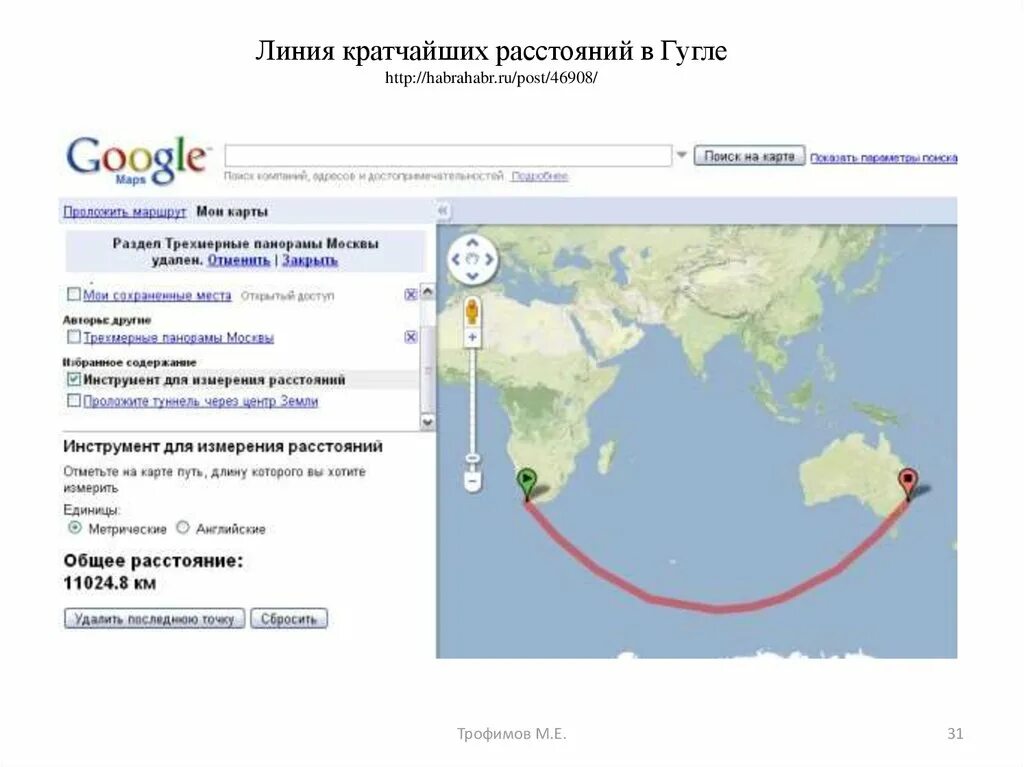Click Удалить последнюю точку button
1024x767 pixels.
coord(154,619)
